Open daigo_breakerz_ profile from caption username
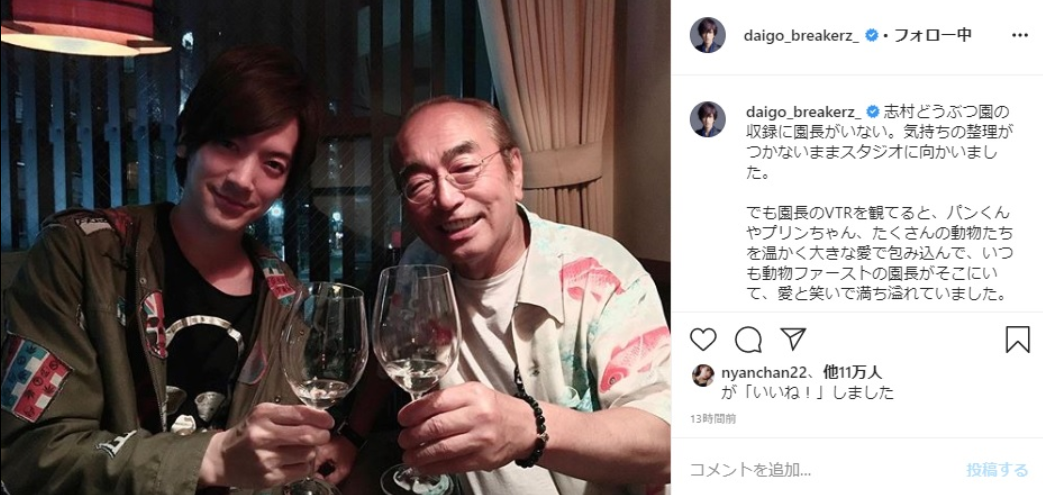 802,111
